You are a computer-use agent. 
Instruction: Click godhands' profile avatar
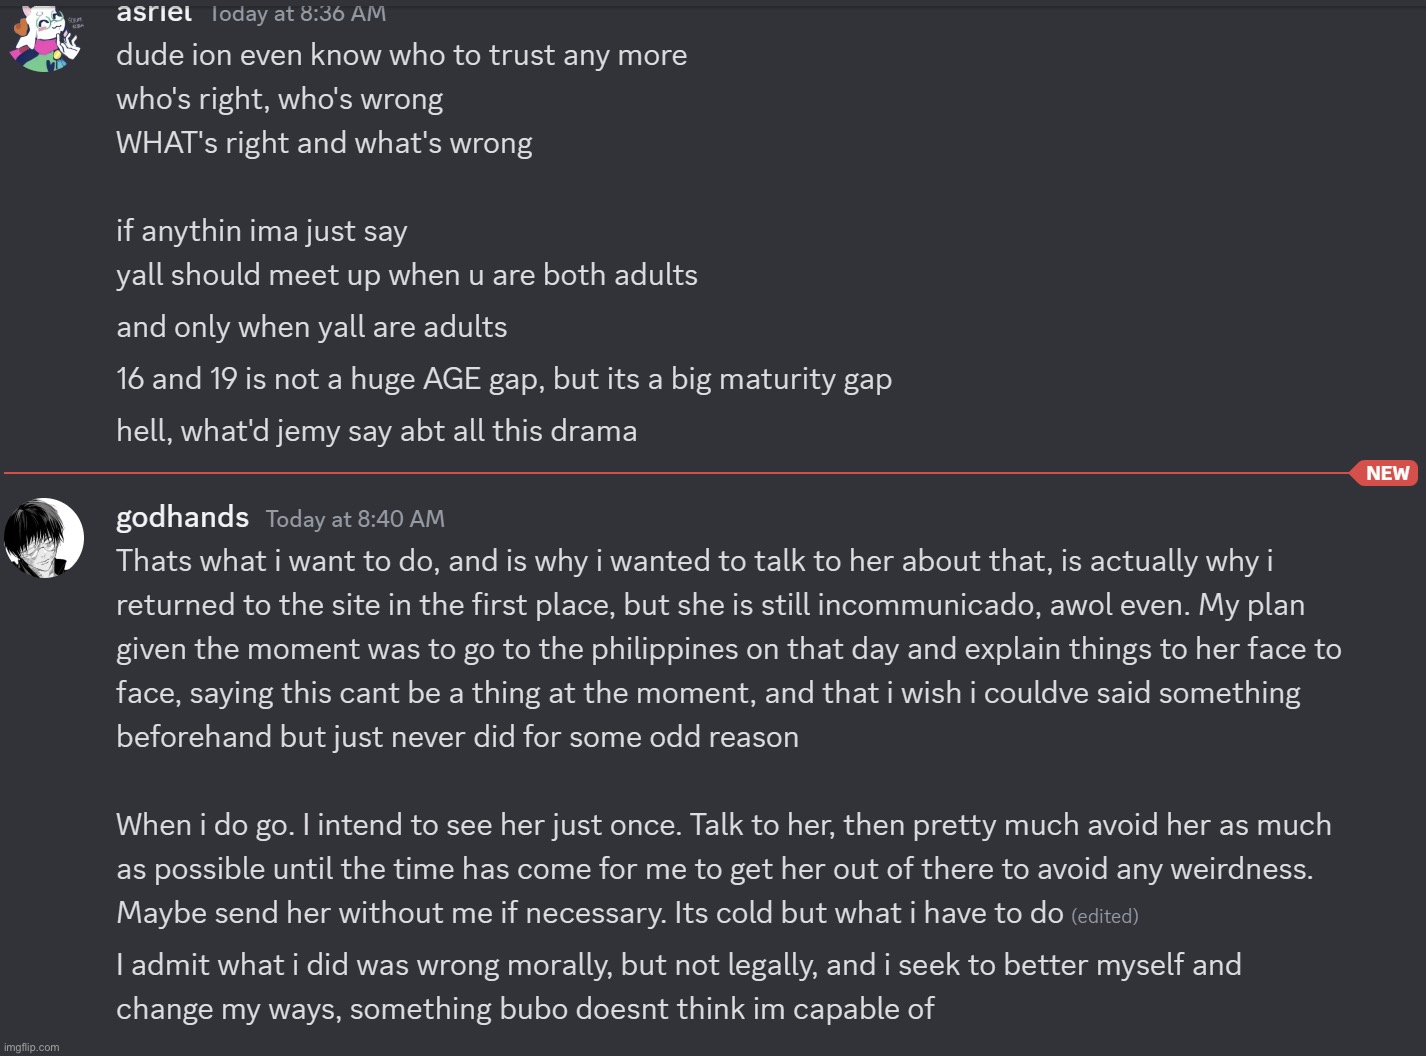tap(44, 538)
